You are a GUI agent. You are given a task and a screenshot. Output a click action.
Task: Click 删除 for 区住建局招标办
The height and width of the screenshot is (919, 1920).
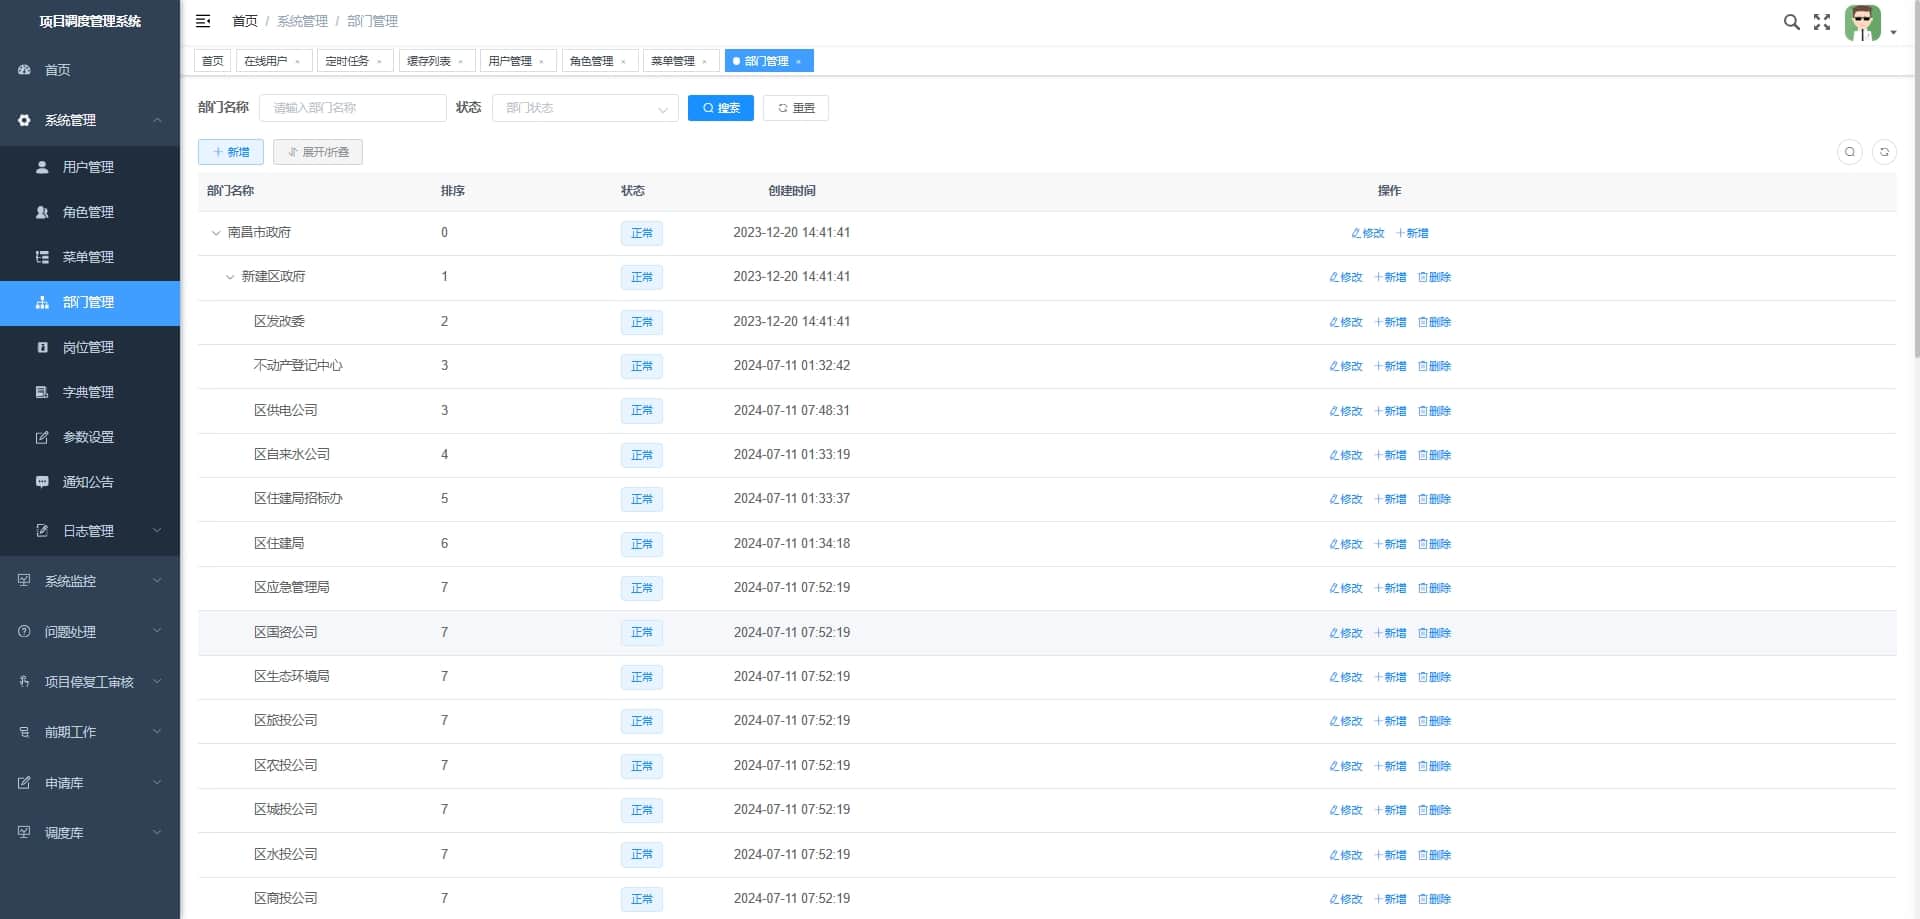(1434, 499)
